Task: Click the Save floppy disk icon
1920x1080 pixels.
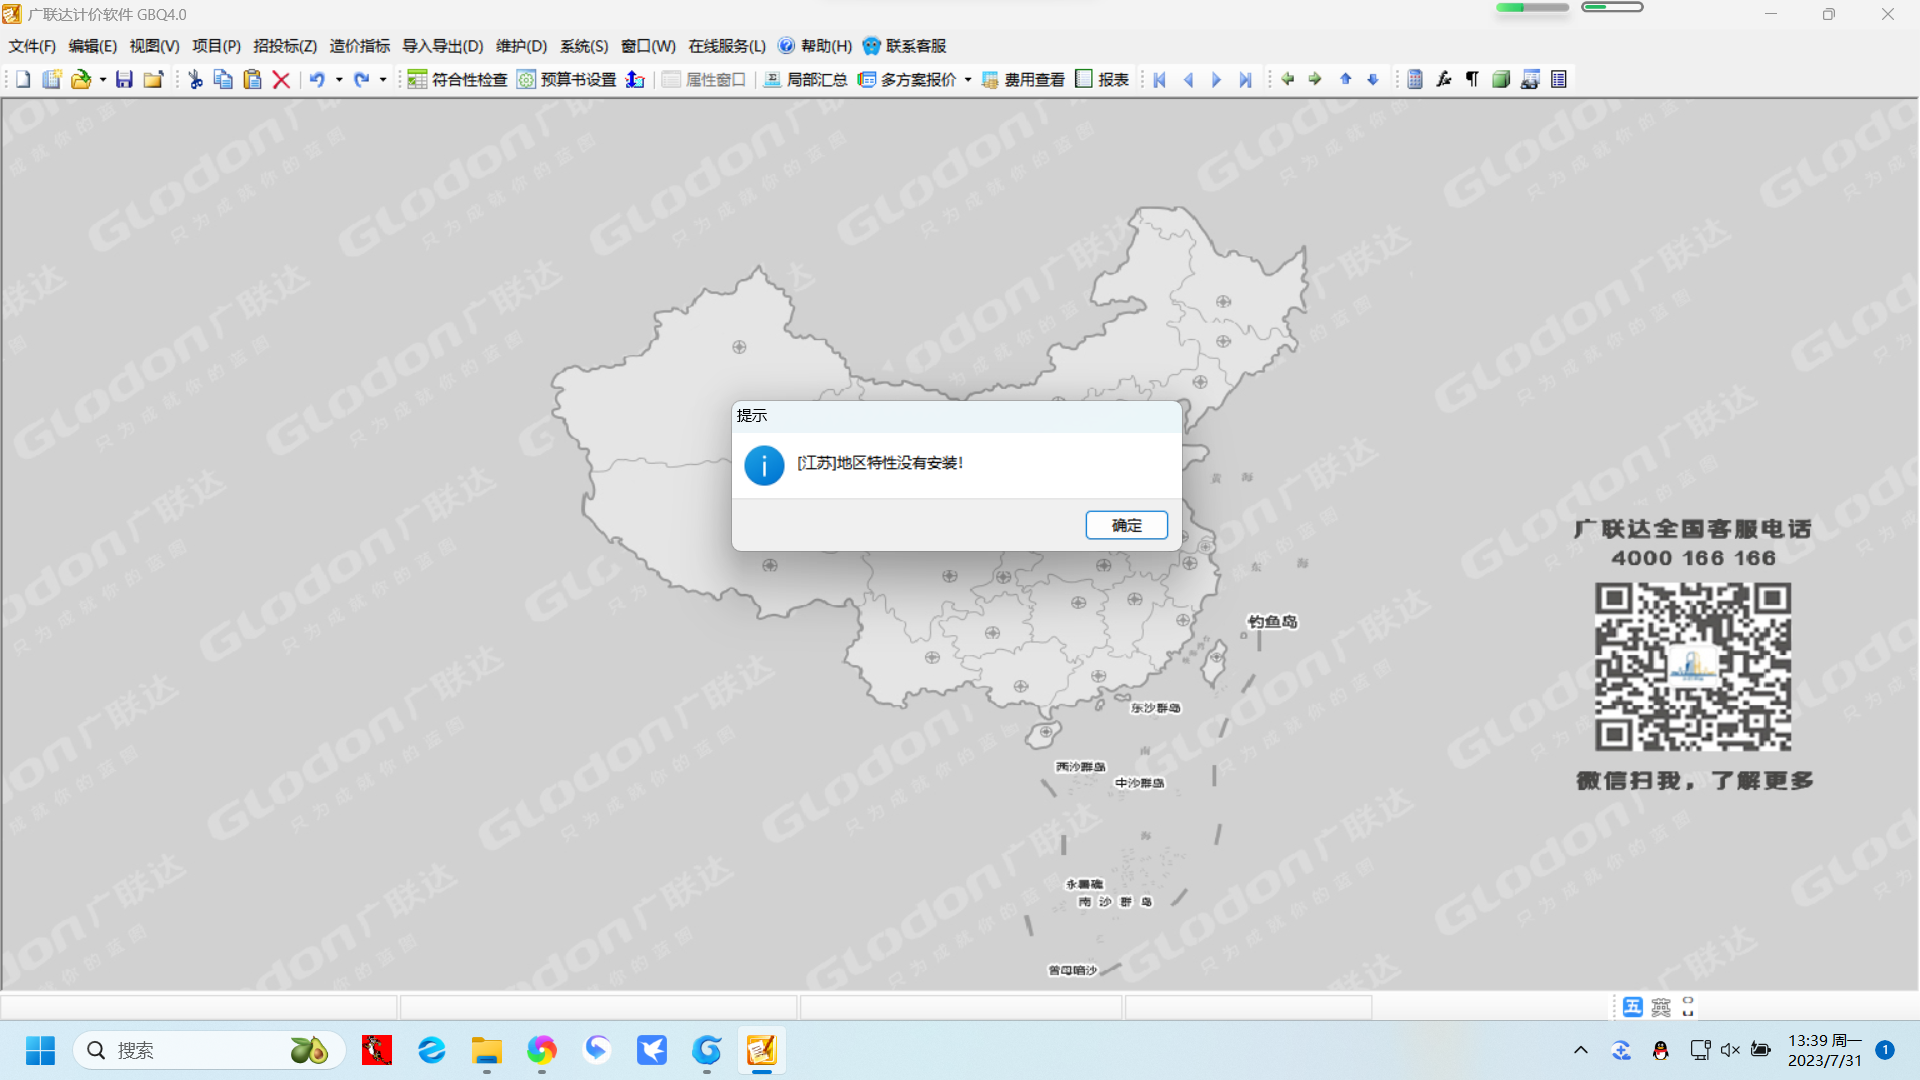Action: click(124, 80)
